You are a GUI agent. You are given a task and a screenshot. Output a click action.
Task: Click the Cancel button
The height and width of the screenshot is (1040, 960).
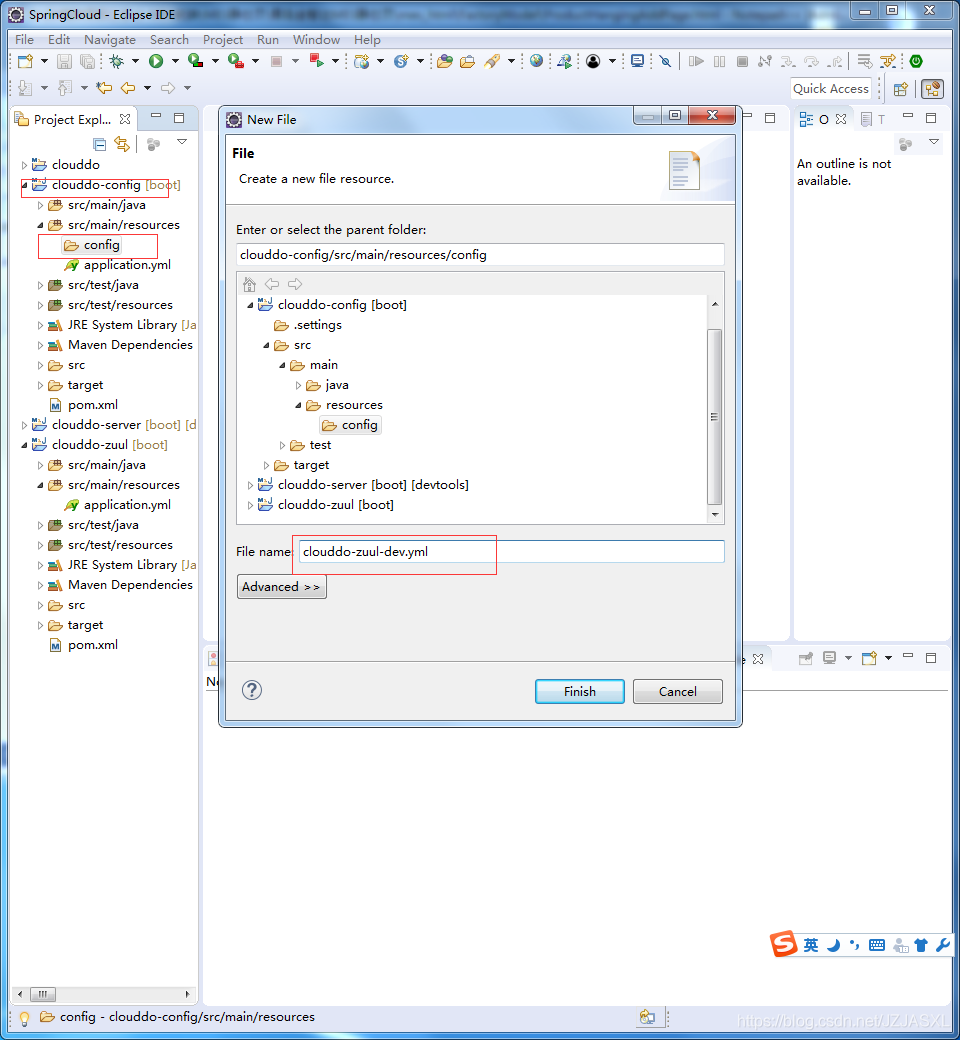[x=677, y=691]
